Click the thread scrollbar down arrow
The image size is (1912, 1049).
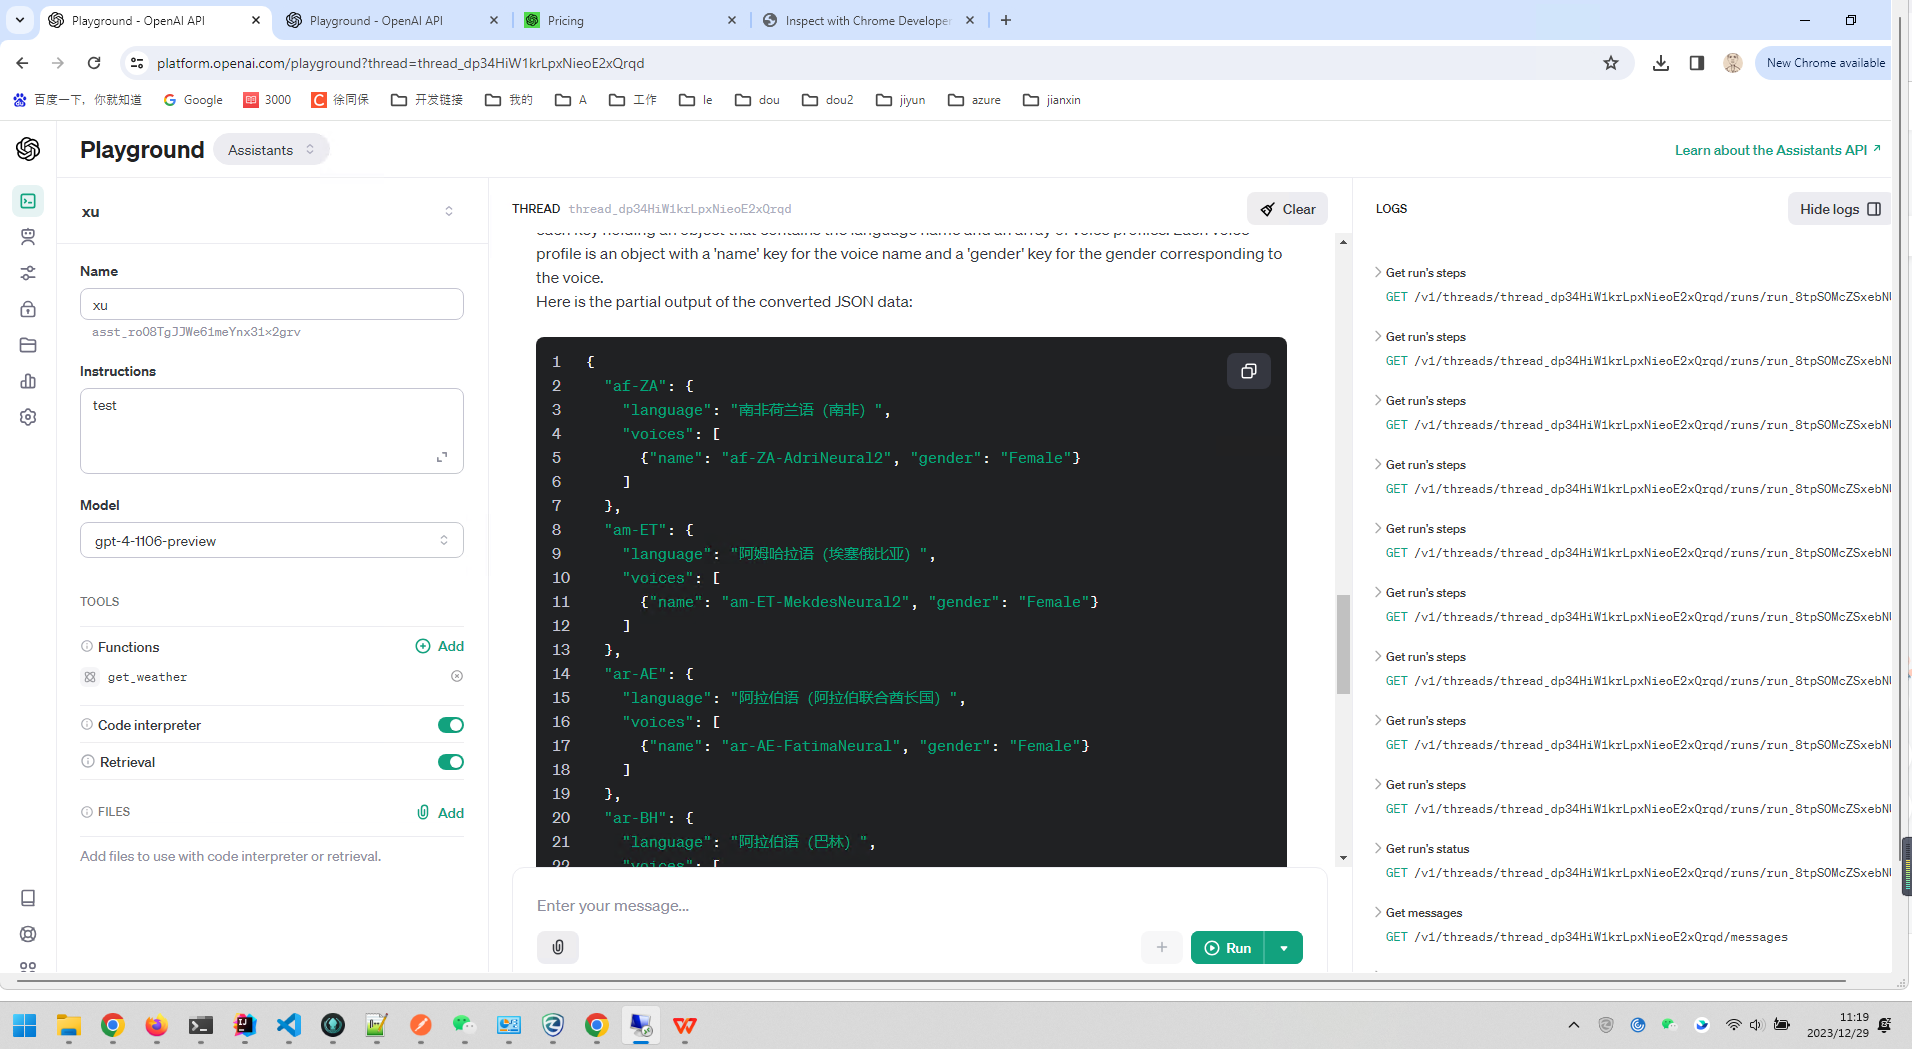[x=1343, y=858]
